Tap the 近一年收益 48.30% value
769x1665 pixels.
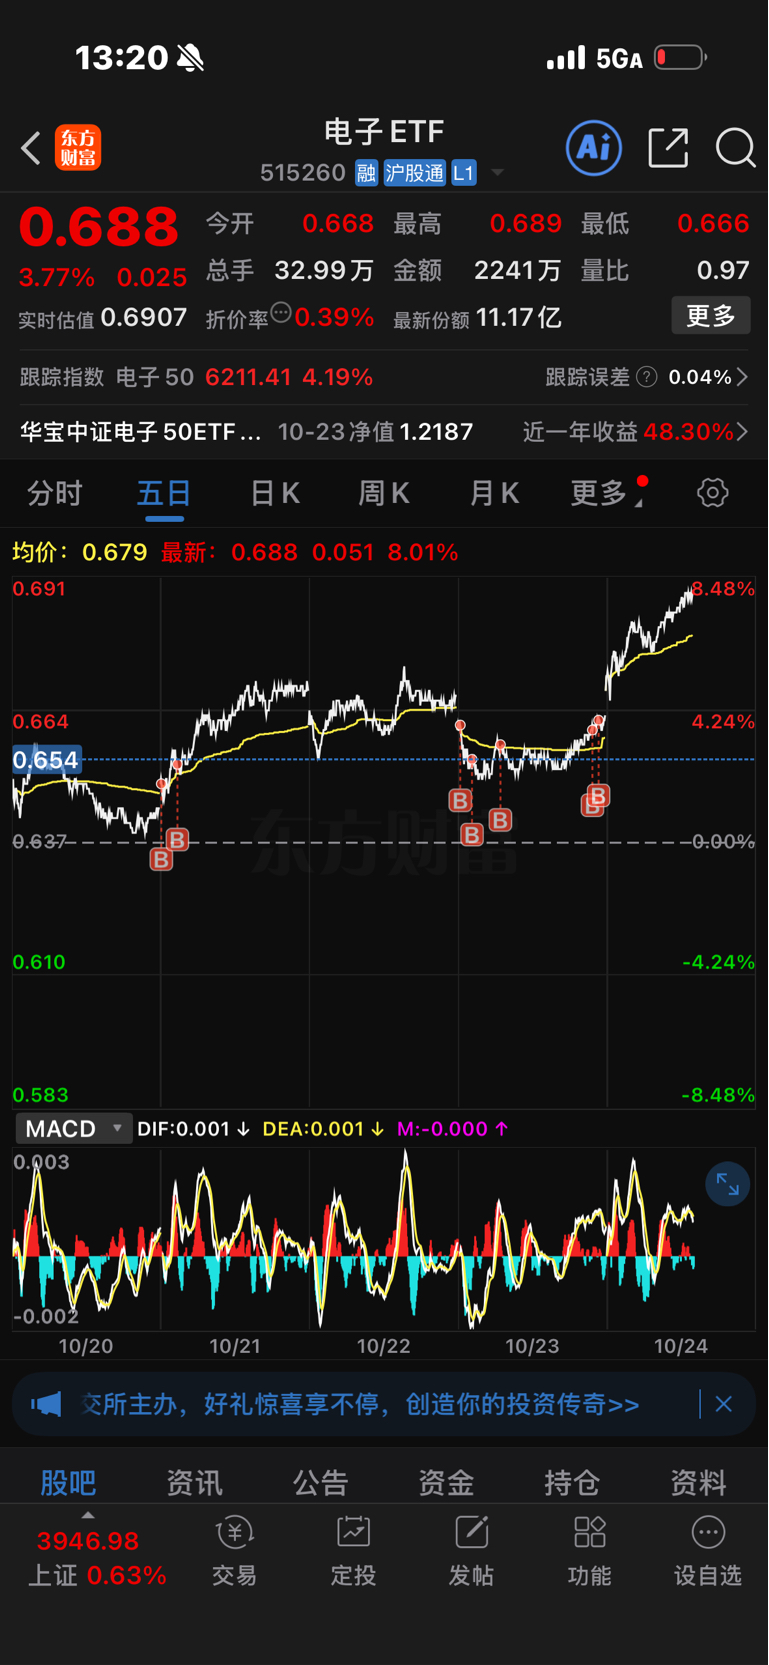(x=689, y=432)
